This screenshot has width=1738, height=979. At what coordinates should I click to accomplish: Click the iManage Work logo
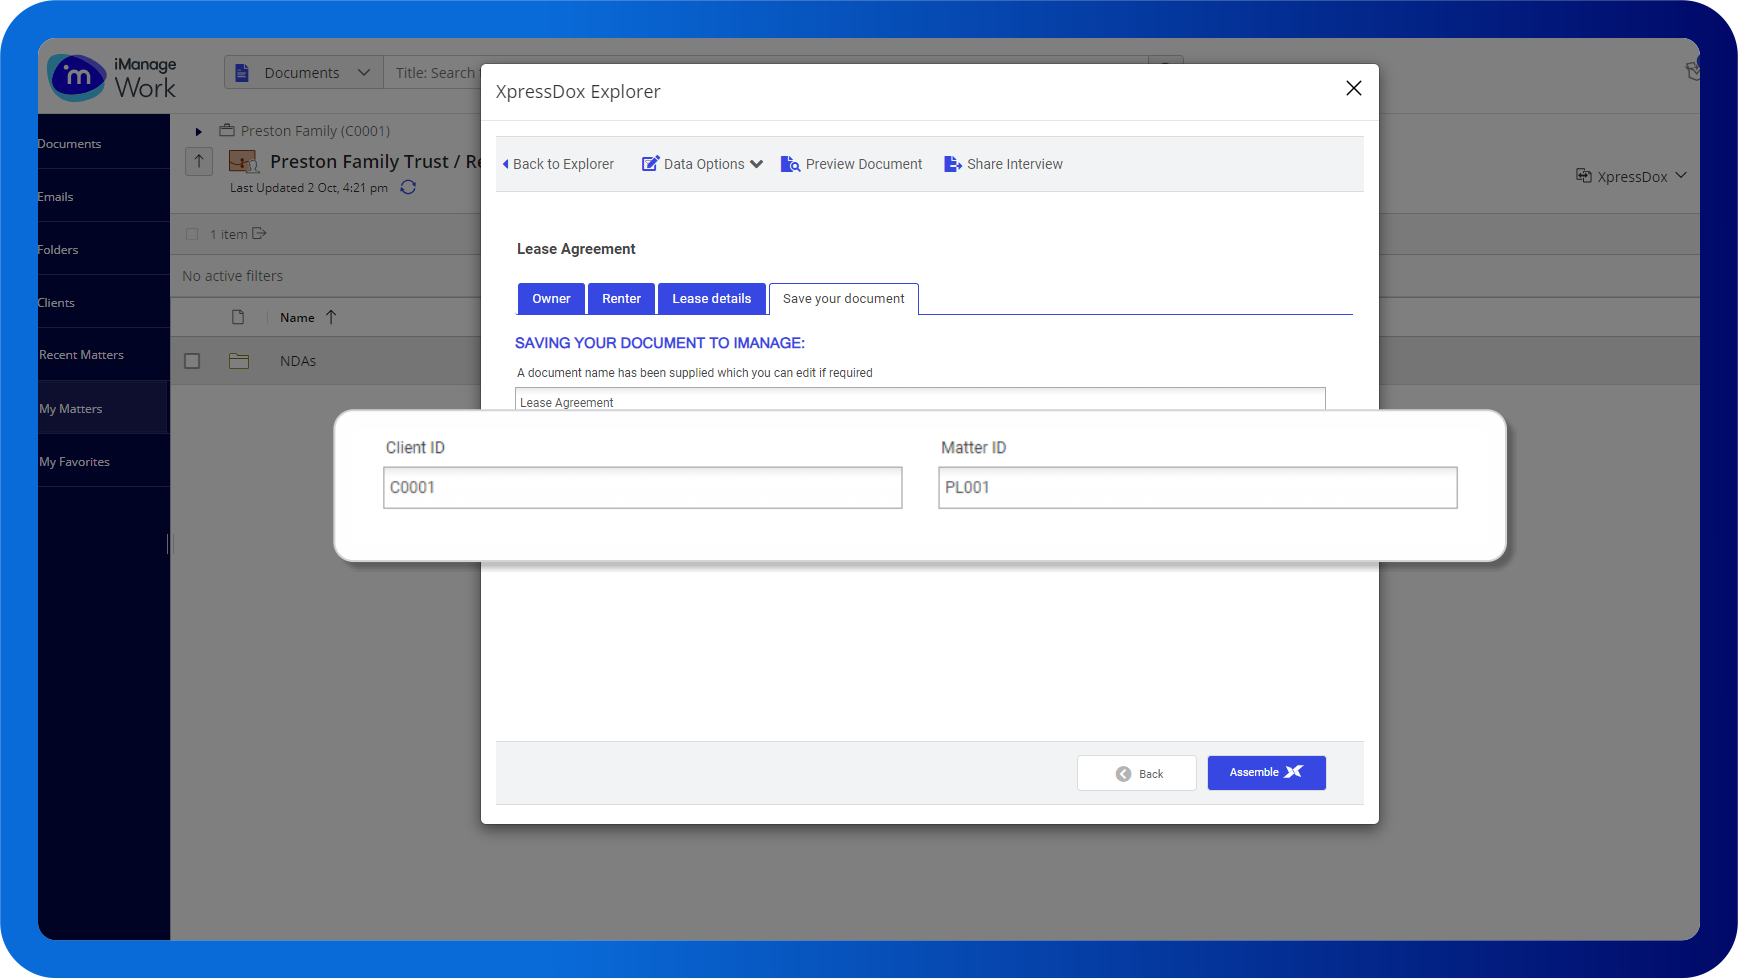click(112, 77)
